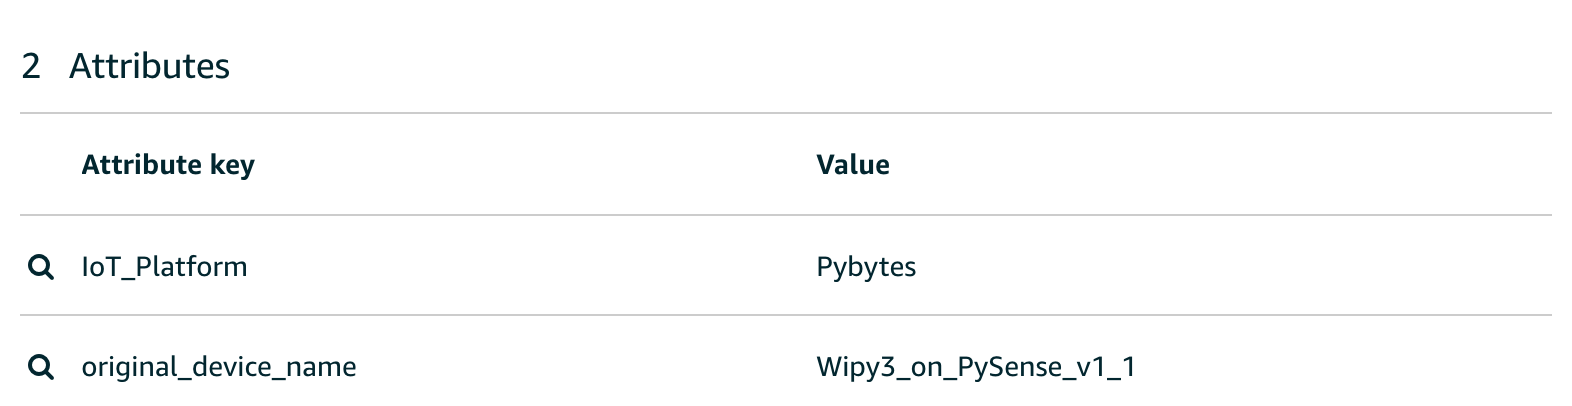Screen dimensions: 1572x406
Task: Click the word 'key' in Attribute key header
Action: [232, 166]
